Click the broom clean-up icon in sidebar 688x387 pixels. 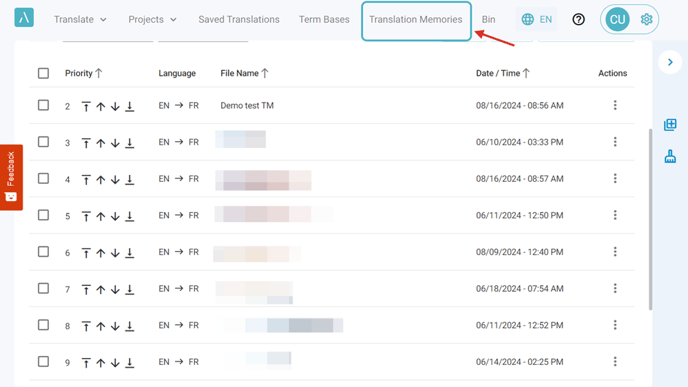click(x=670, y=157)
